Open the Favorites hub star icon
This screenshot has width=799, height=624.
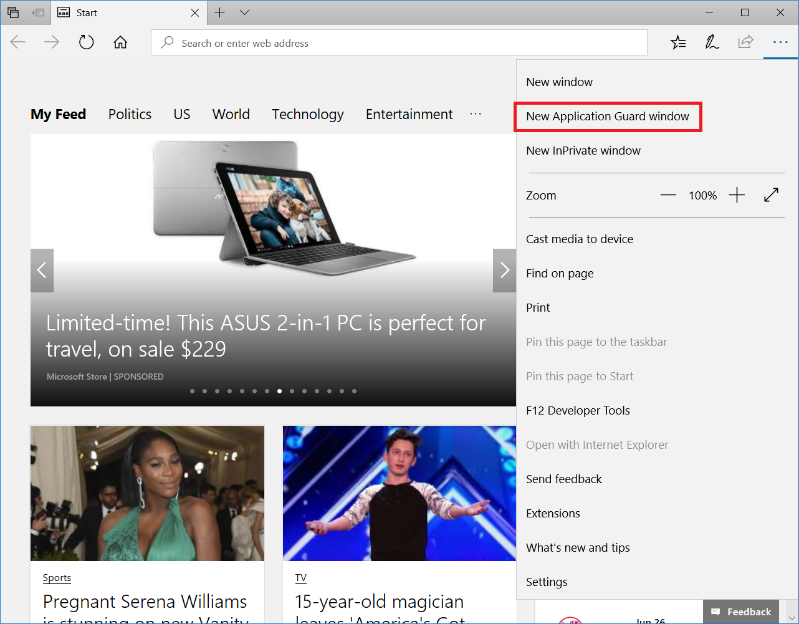coord(678,42)
